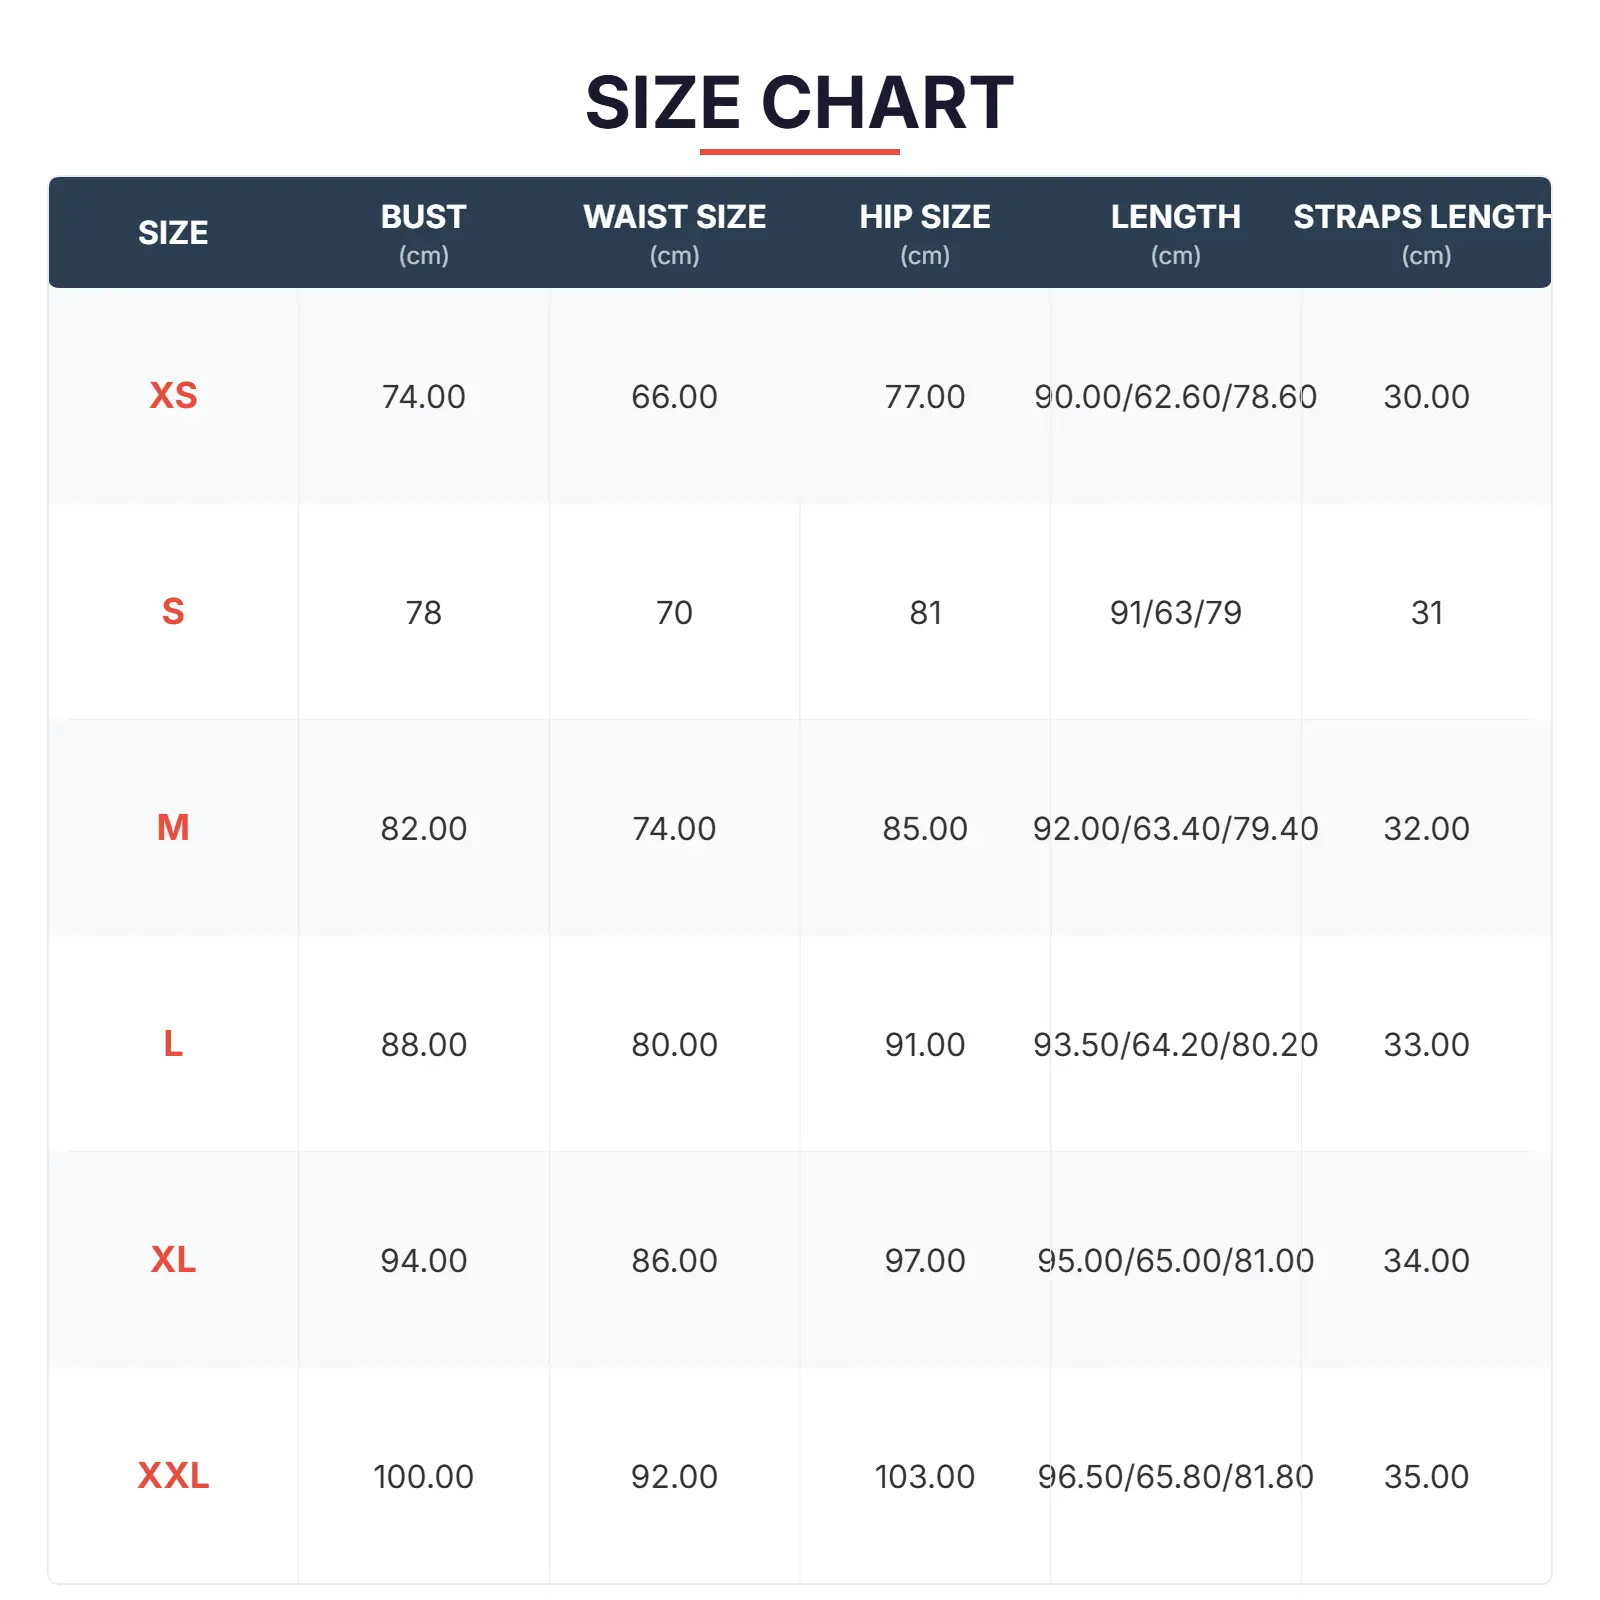
Task: Select the LENGTH (cm) column header
Action: (1175, 233)
